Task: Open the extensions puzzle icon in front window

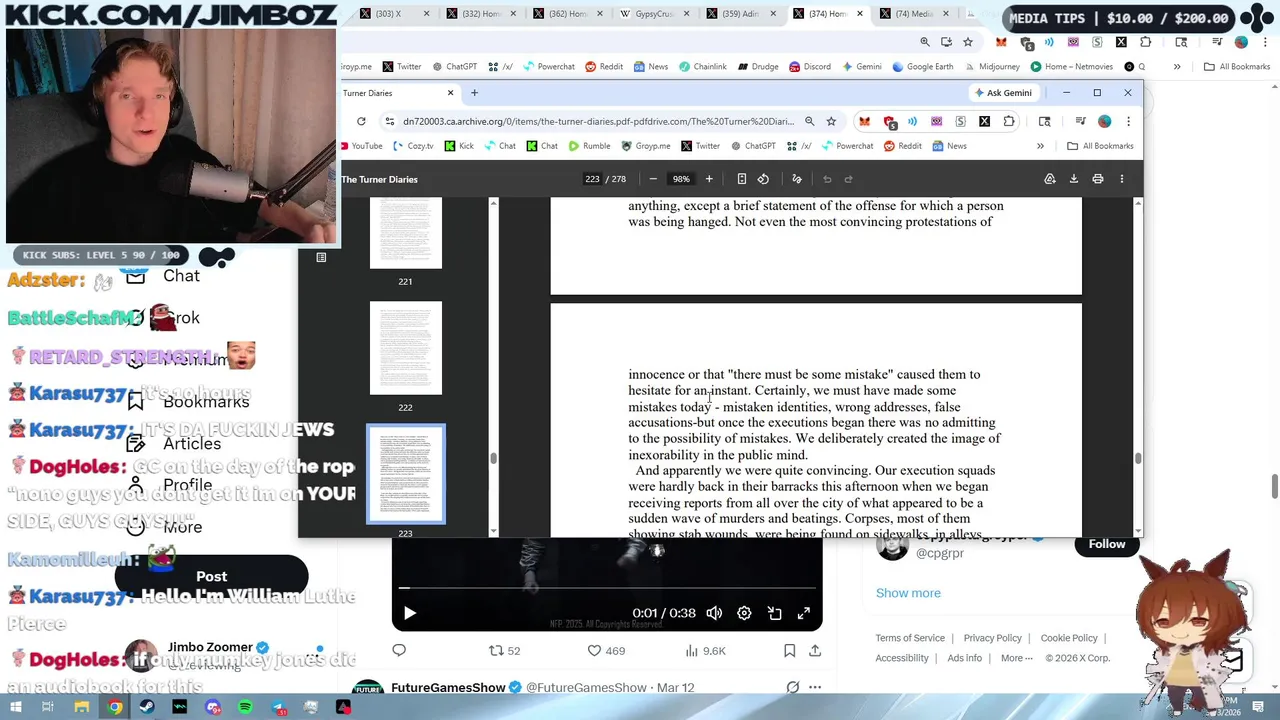Action: click(1009, 121)
